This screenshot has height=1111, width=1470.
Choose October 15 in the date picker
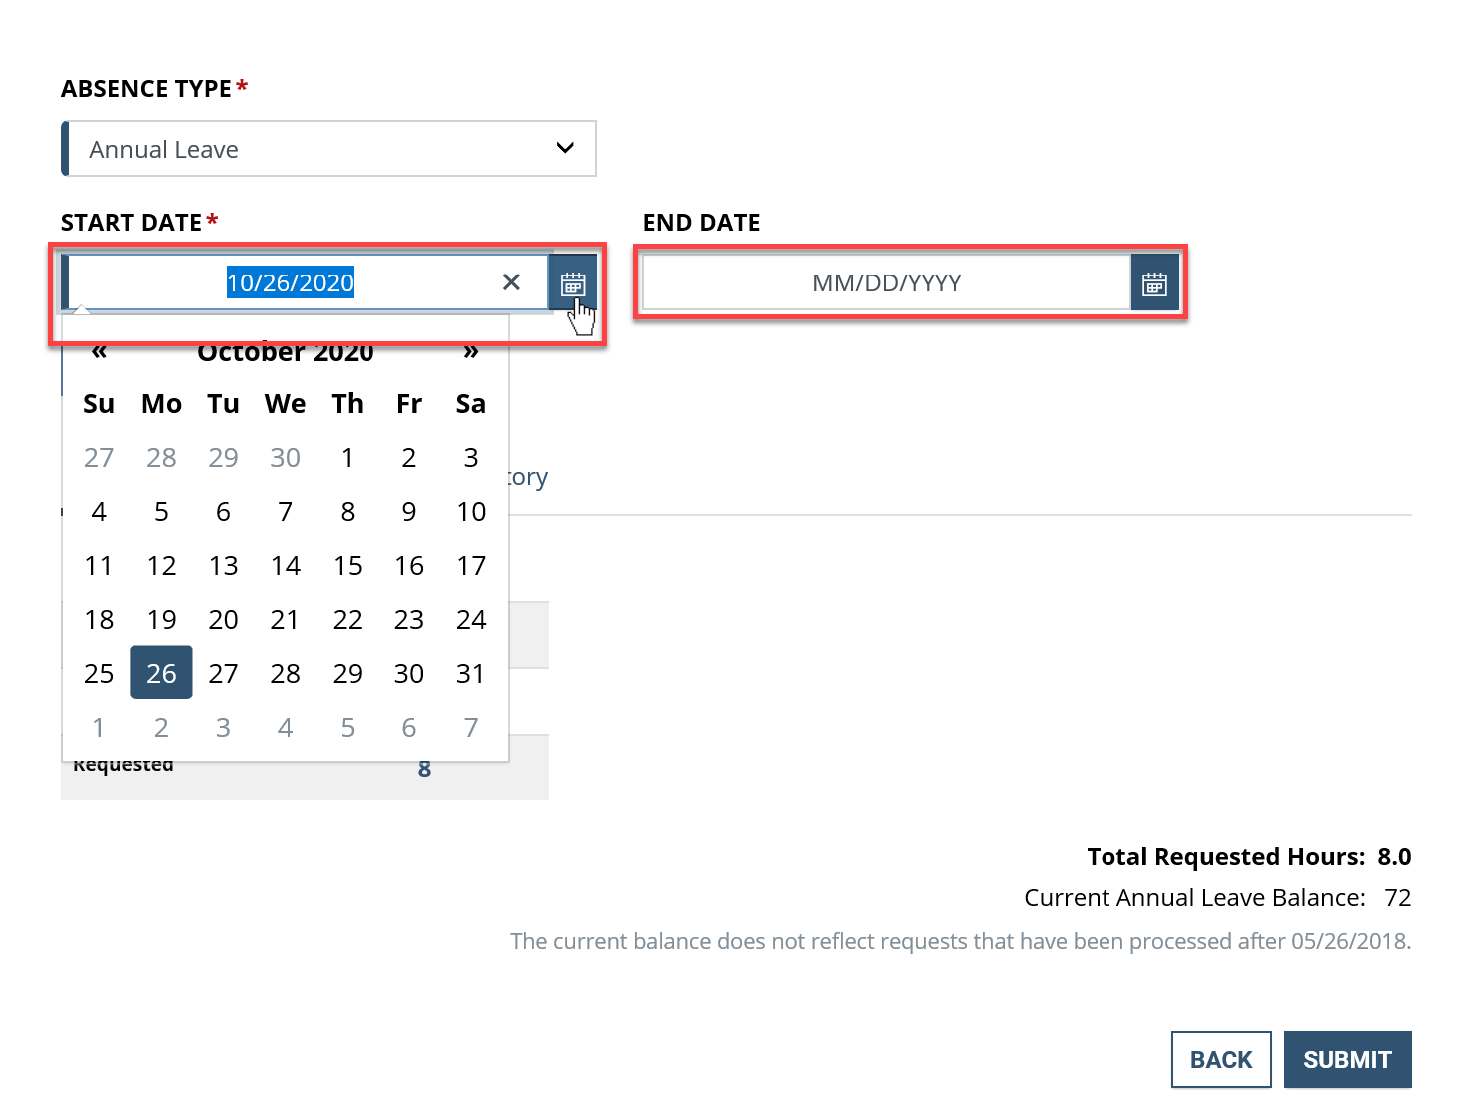[347, 565]
